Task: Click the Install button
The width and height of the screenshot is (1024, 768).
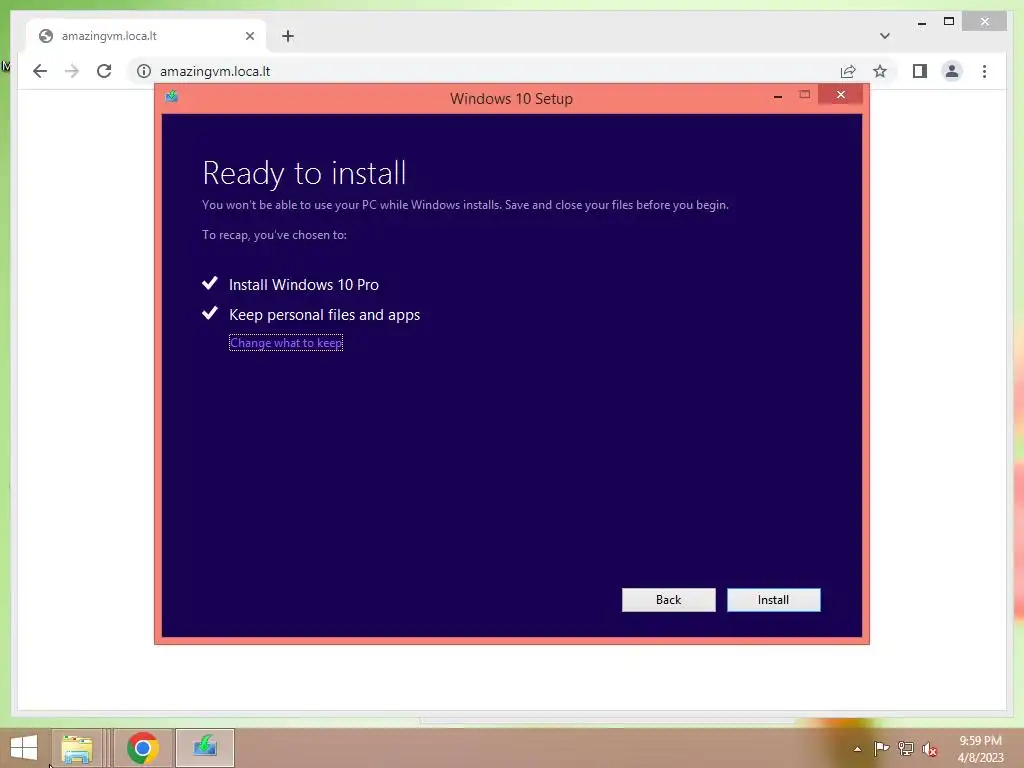Action: (773, 600)
